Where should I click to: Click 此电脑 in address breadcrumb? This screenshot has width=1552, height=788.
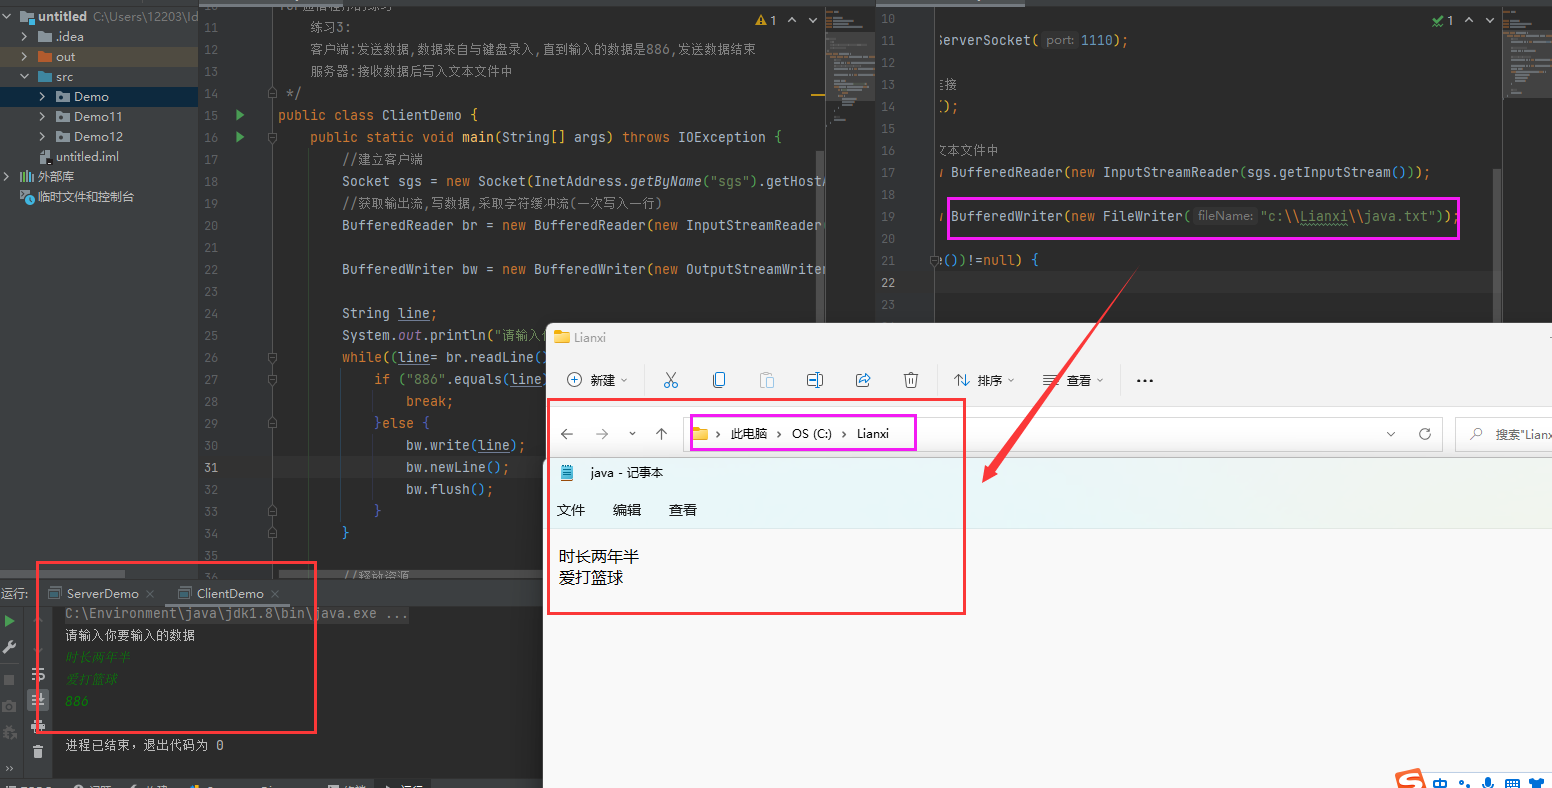[748, 433]
